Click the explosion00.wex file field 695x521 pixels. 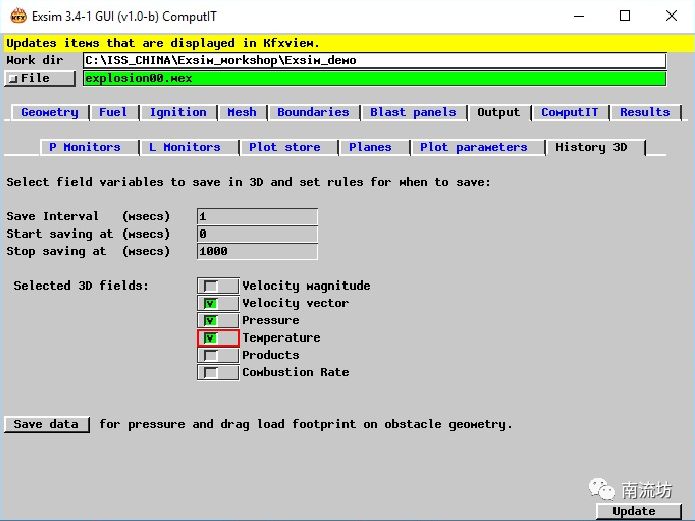click(374, 78)
